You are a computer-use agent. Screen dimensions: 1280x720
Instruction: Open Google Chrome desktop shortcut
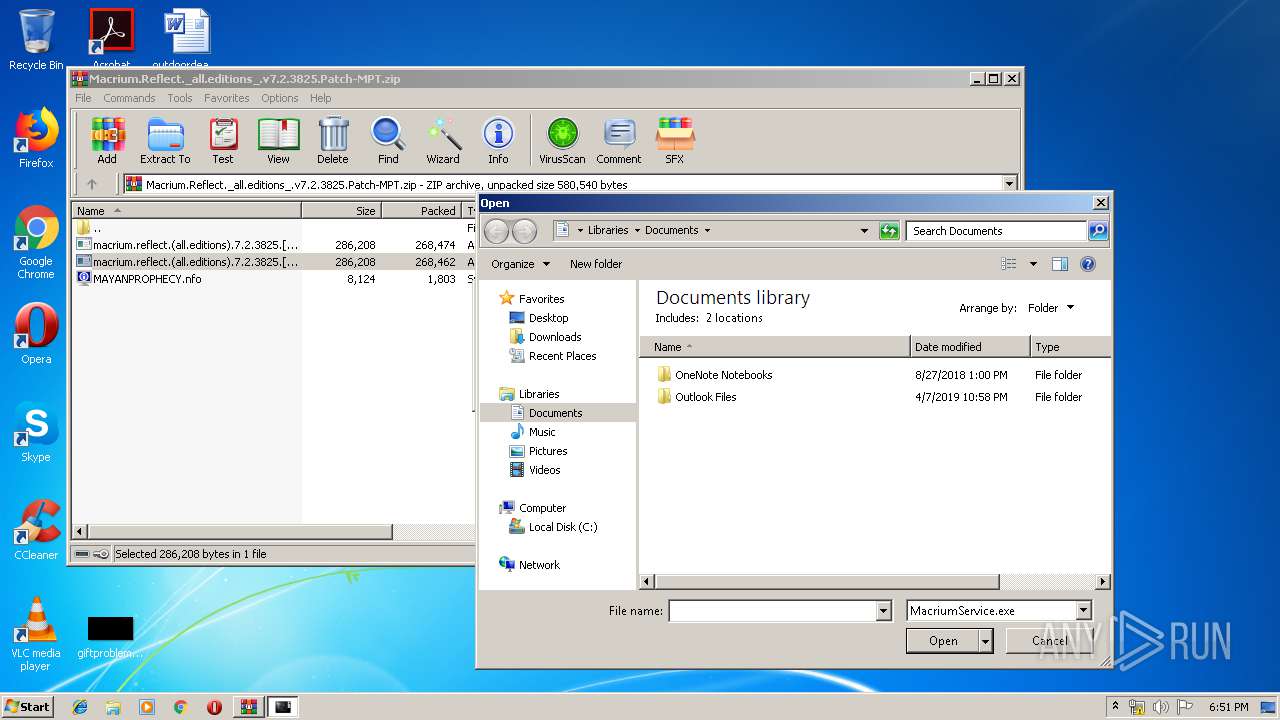36,242
